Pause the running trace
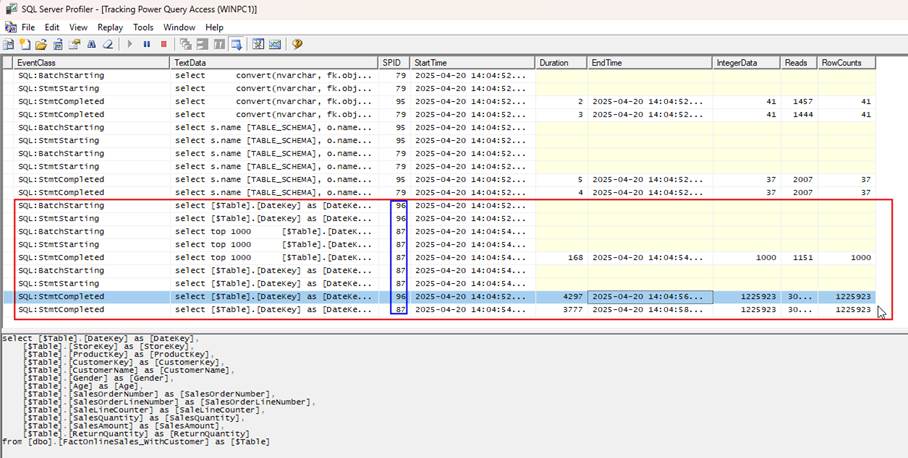 tap(147, 44)
